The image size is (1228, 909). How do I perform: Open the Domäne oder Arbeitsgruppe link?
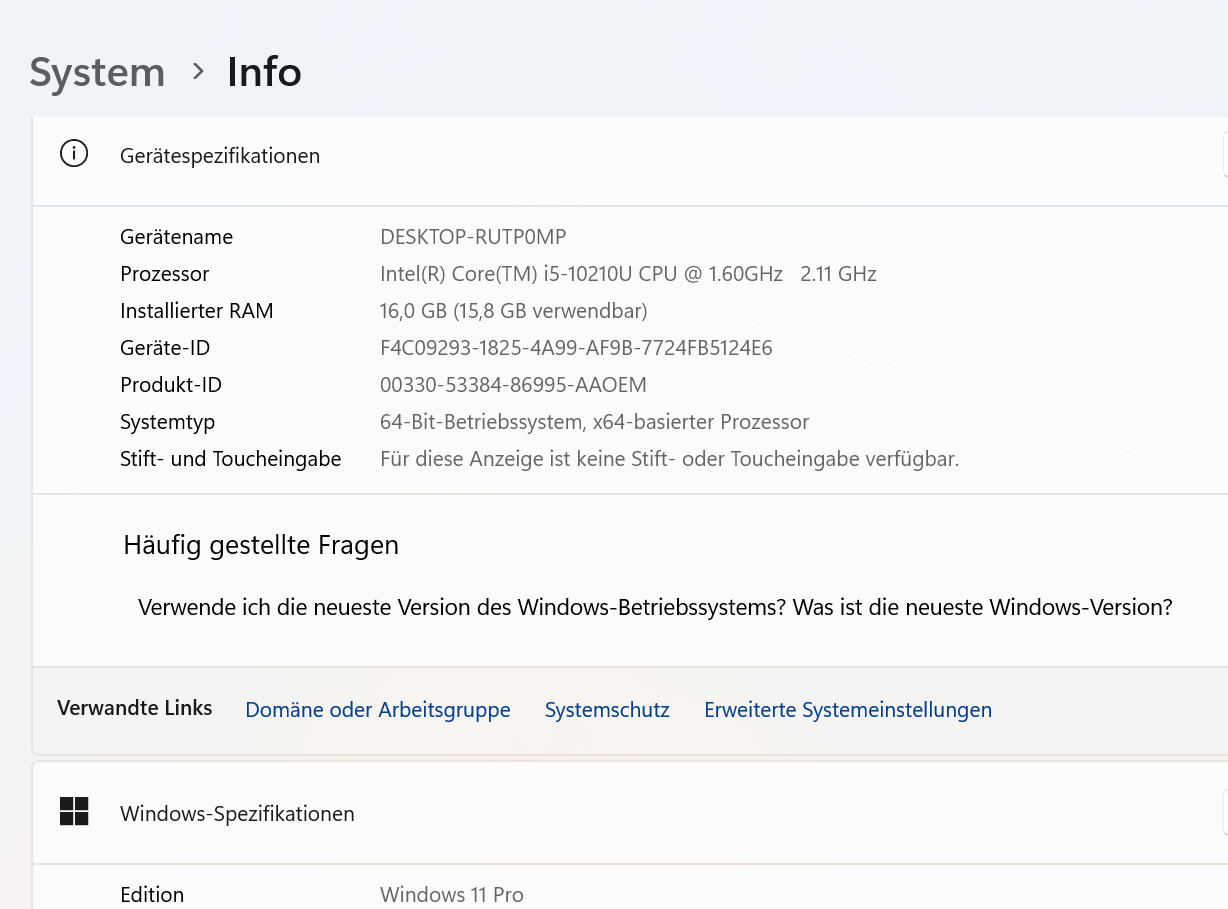click(378, 710)
